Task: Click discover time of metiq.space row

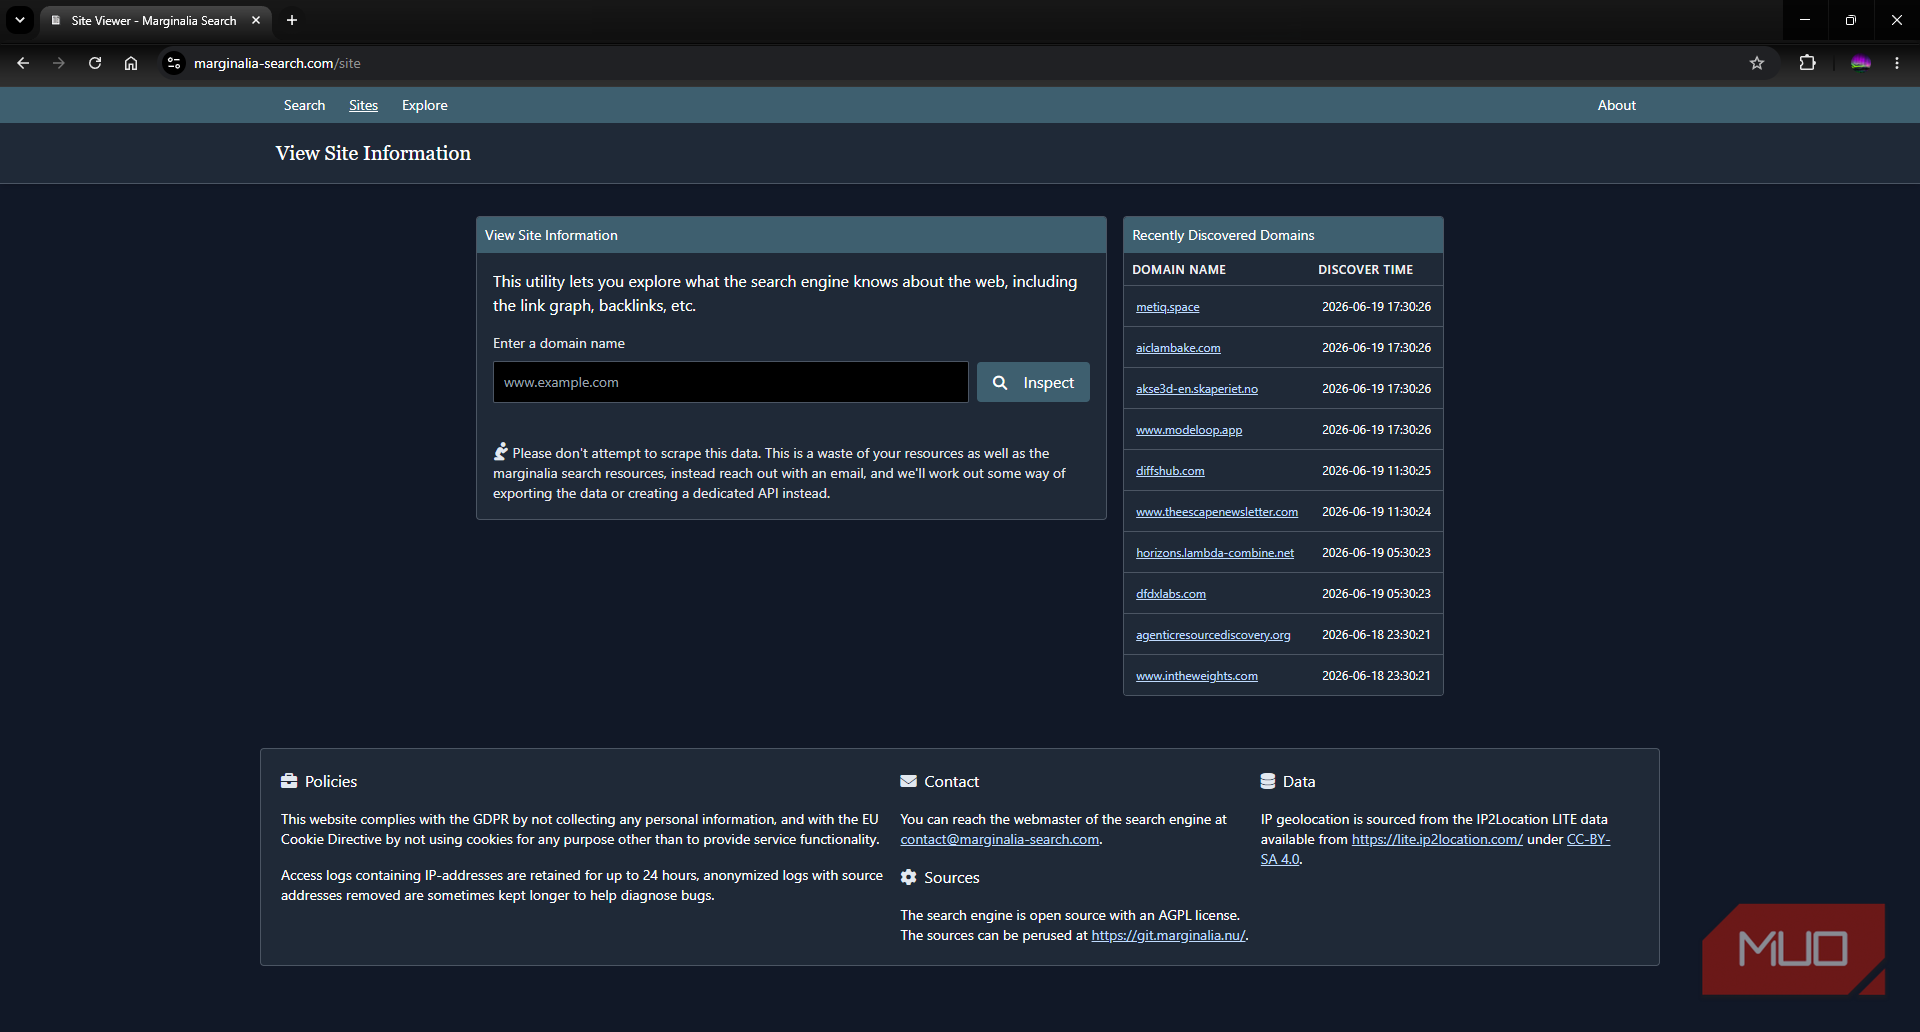Action: [x=1376, y=307]
